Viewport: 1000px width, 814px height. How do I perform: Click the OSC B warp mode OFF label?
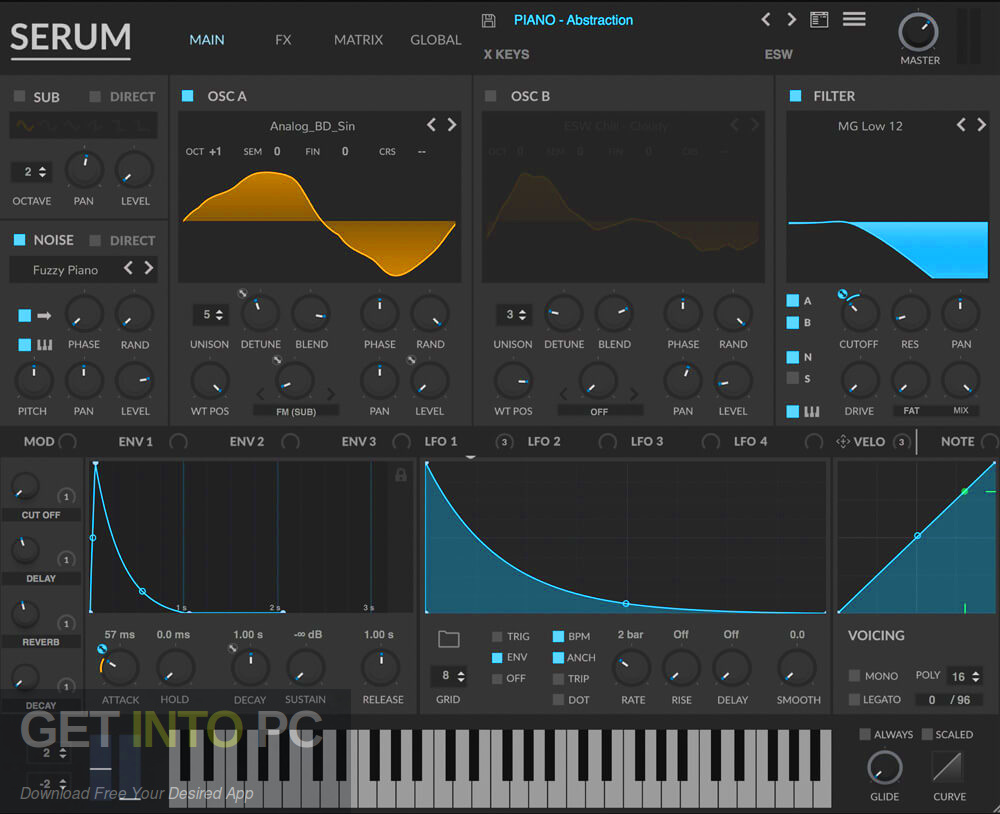(599, 411)
